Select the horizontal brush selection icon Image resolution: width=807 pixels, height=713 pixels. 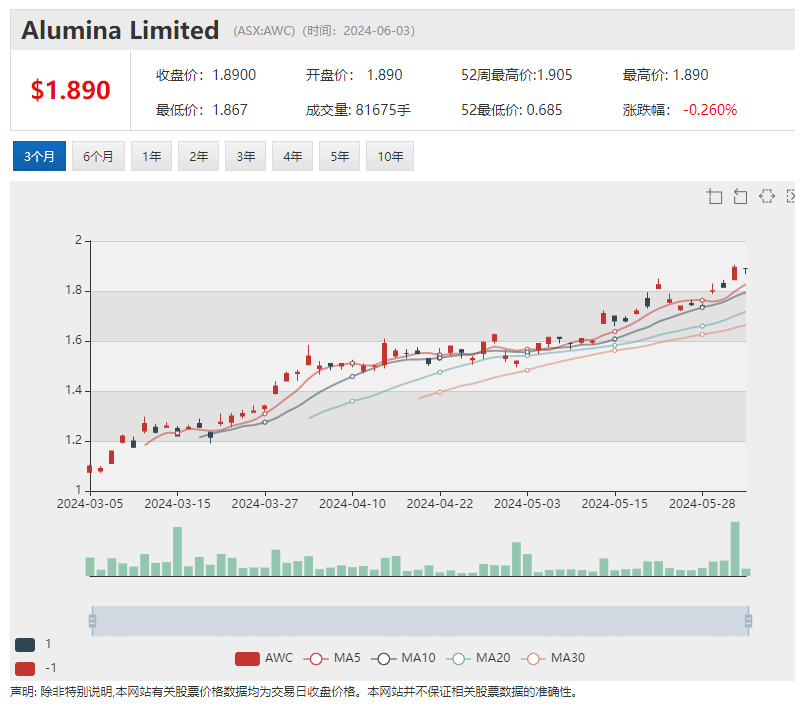(766, 196)
